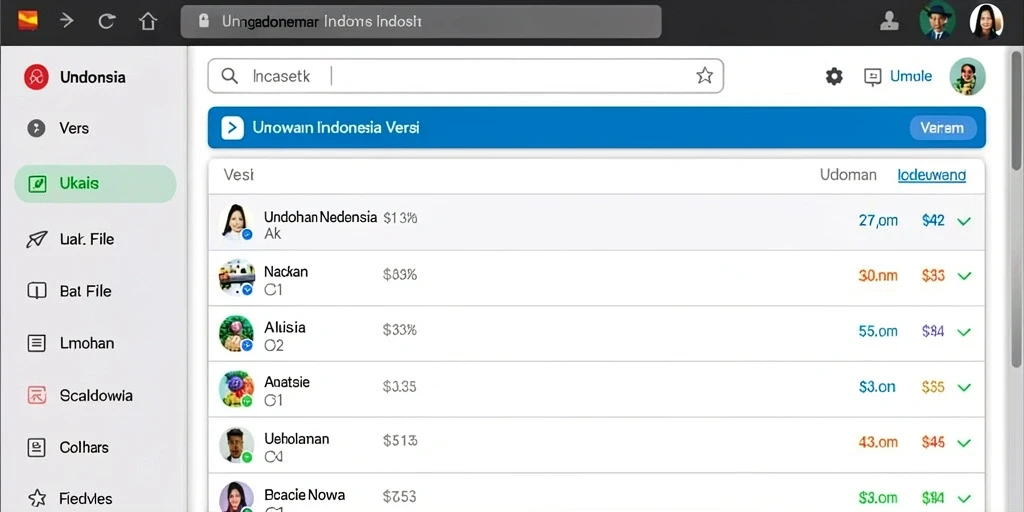This screenshot has width=1024, height=512.
Task: Go to browser home icon
Action: tap(148, 22)
